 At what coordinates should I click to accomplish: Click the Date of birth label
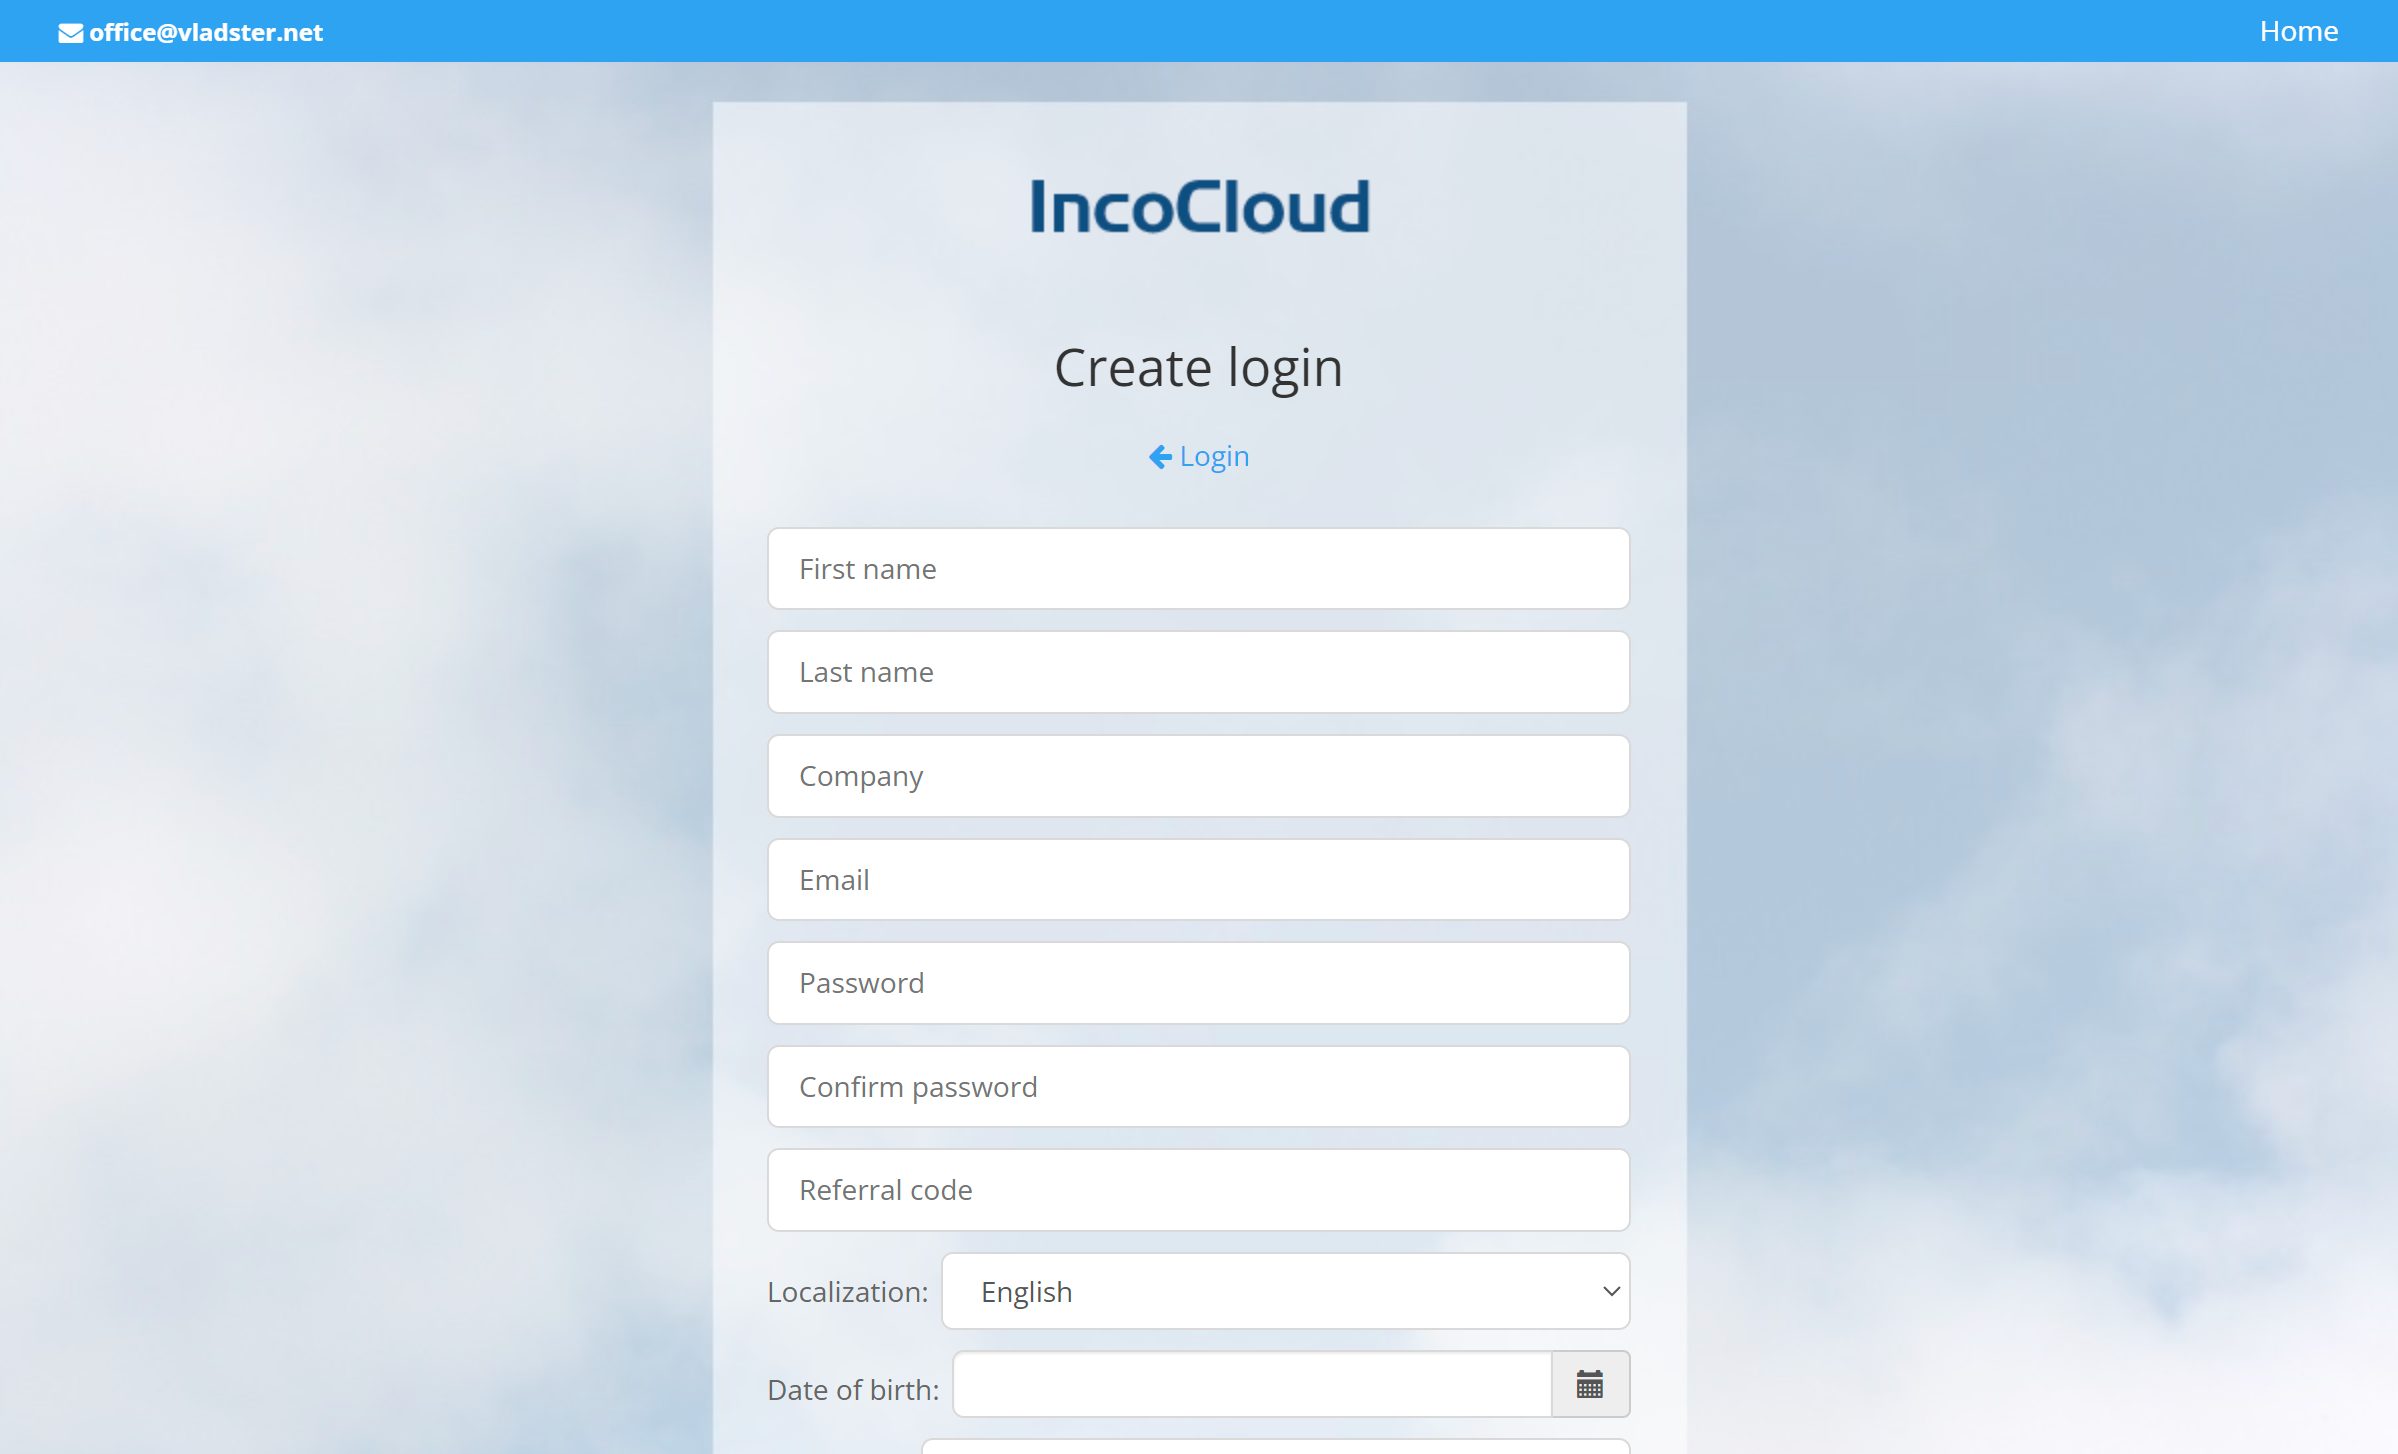point(852,1390)
